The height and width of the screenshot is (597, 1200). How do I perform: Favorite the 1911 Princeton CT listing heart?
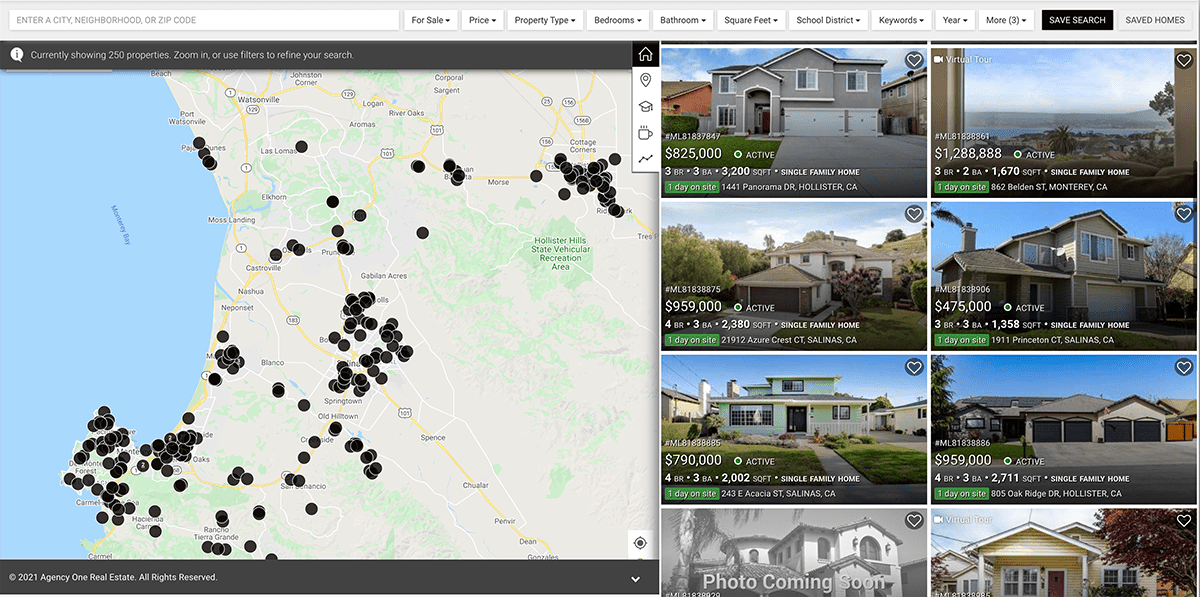click(1184, 215)
